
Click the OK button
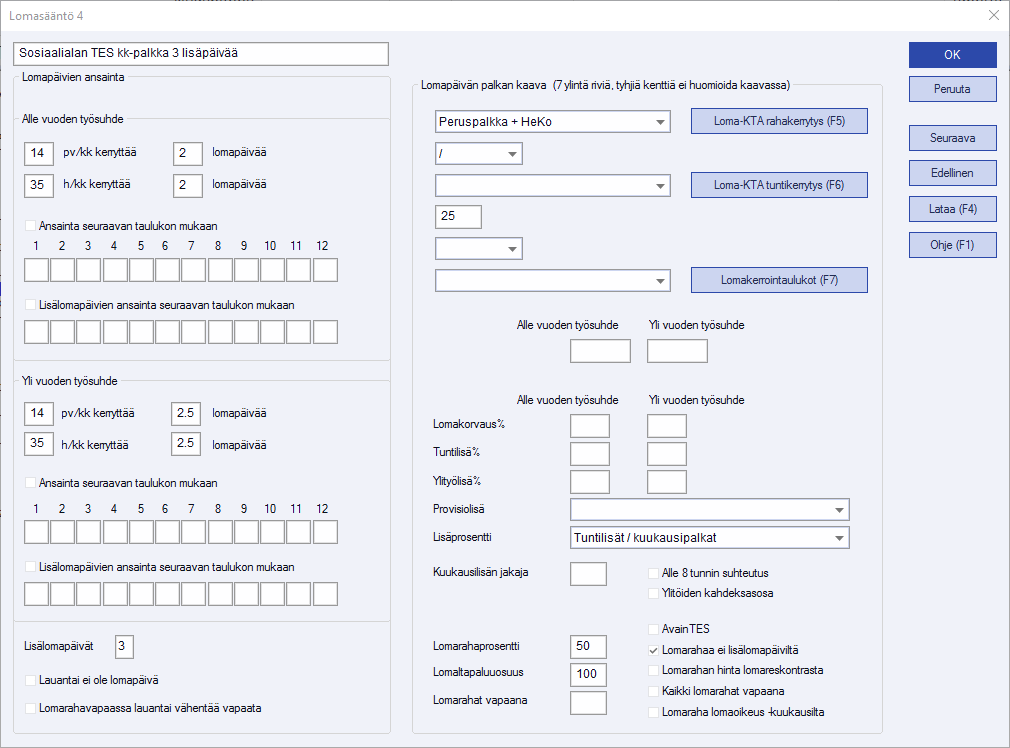(952, 55)
